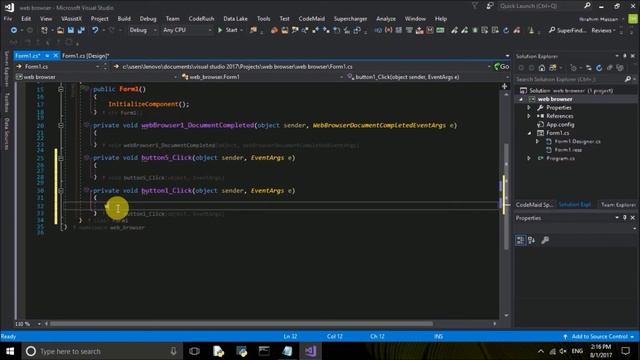640x360 pixels.
Task: Click the Open File folder icon
Action: pos(60,30)
